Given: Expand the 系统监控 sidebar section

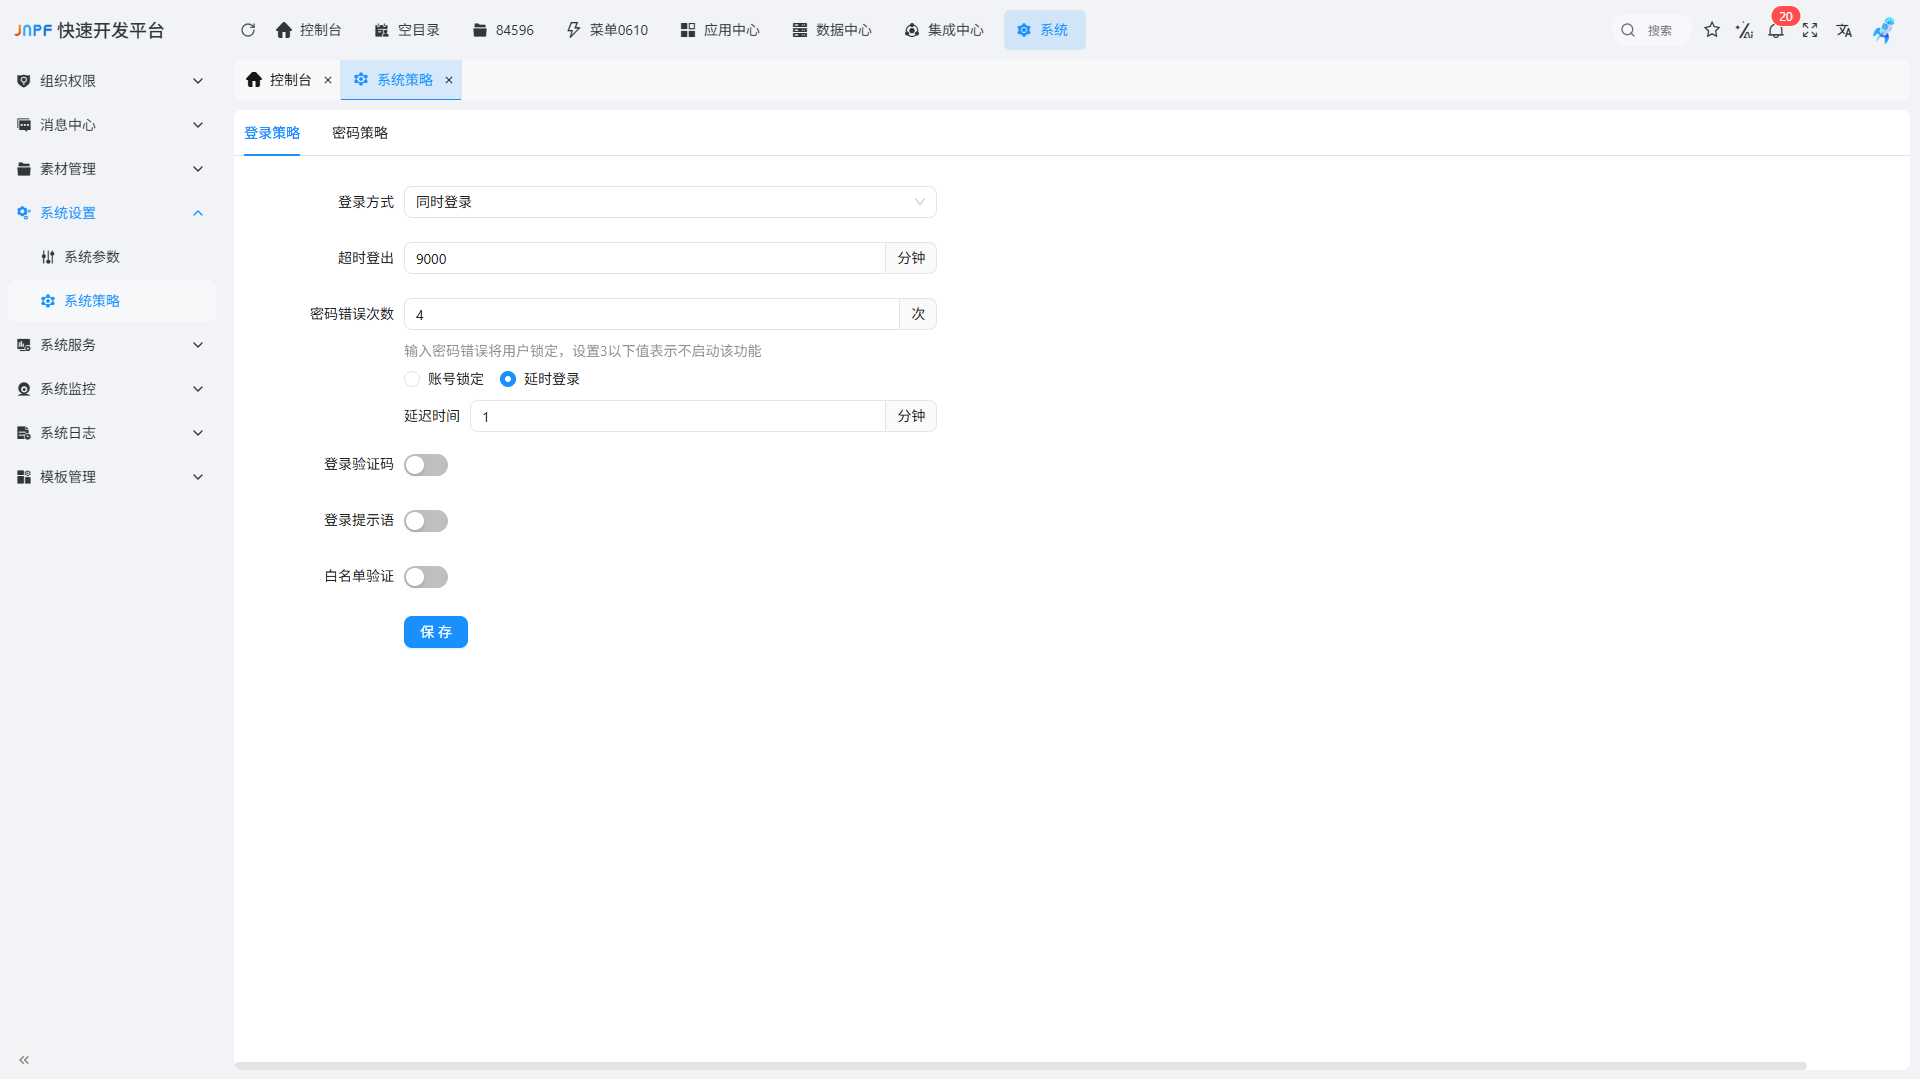Looking at the screenshot, I should coord(110,389).
